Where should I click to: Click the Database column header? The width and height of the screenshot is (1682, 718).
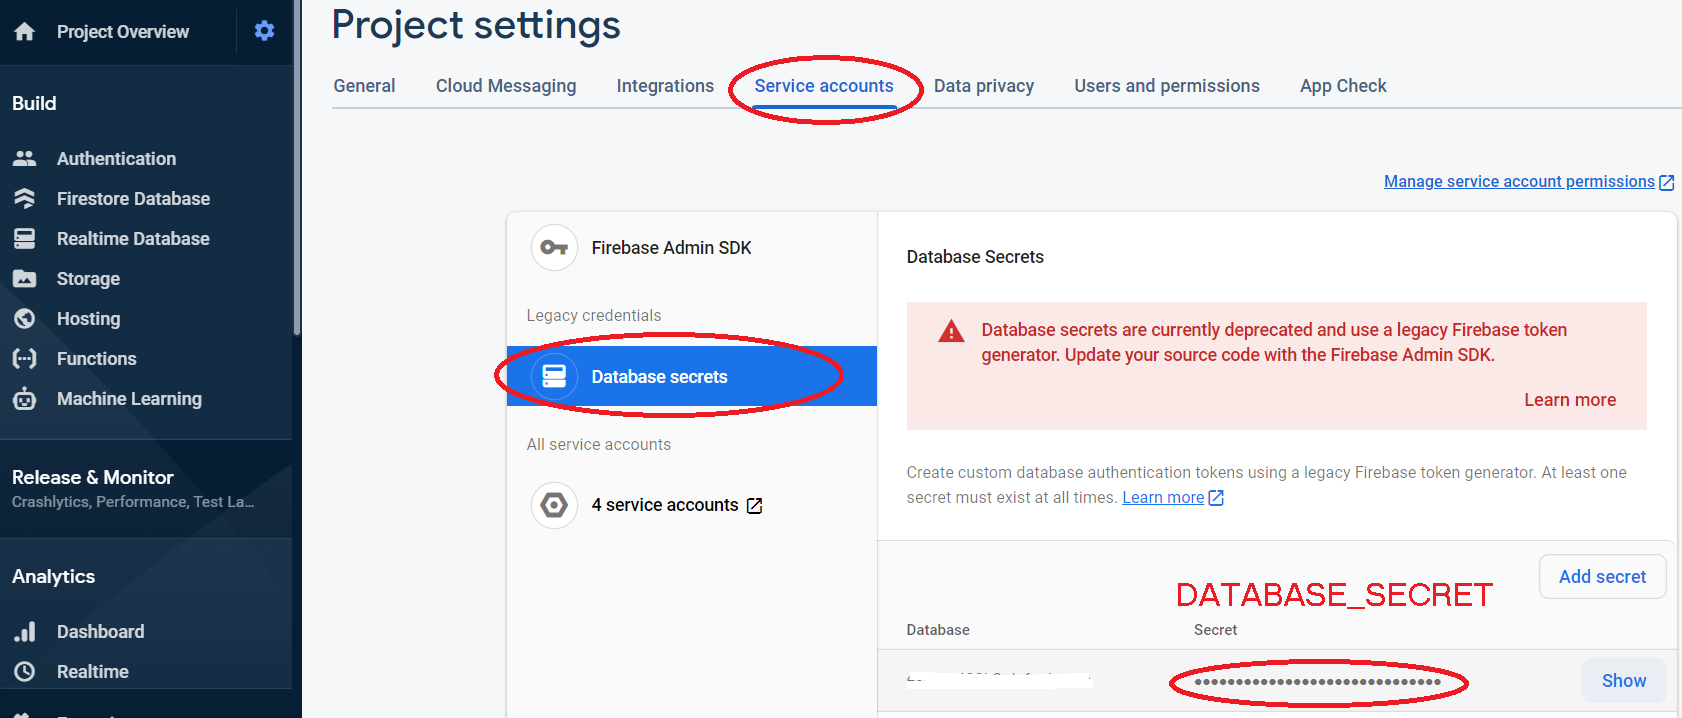(938, 630)
